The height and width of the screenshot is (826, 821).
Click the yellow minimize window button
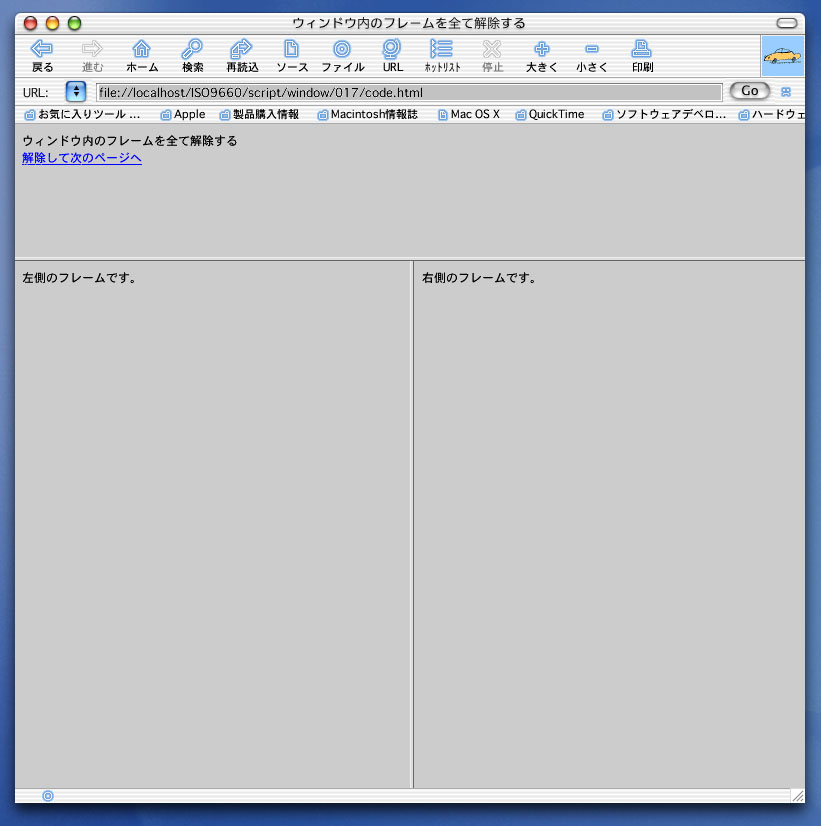point(53,23)
